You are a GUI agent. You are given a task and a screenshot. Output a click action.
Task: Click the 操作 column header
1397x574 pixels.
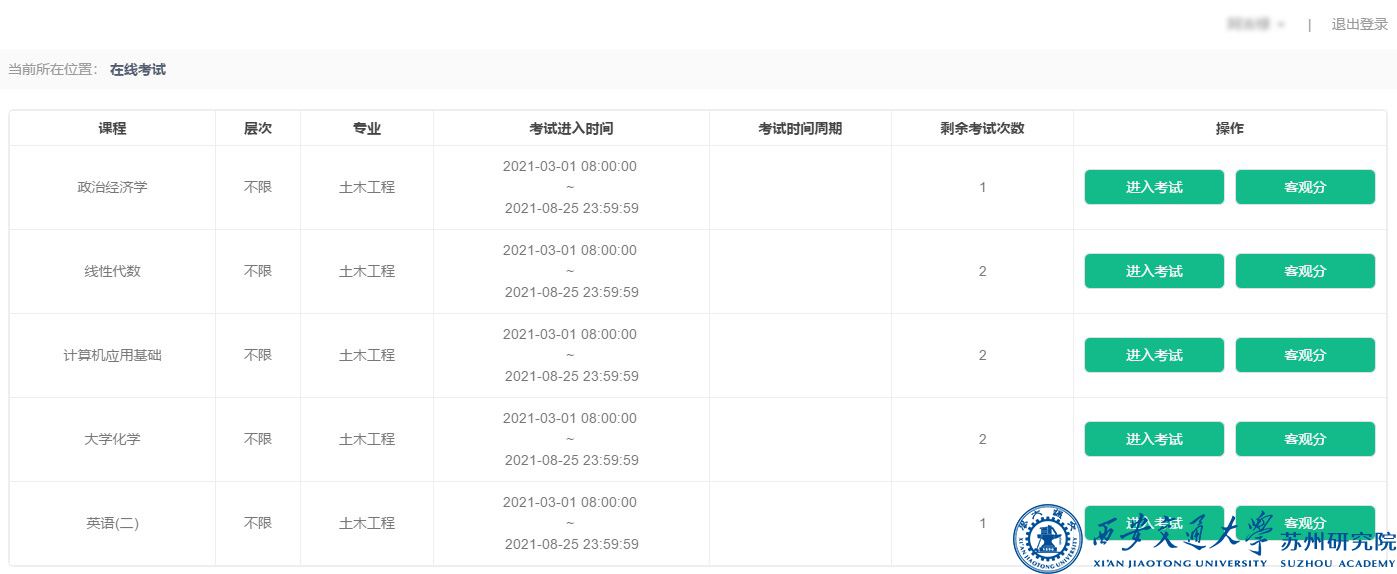[1229, 129]
